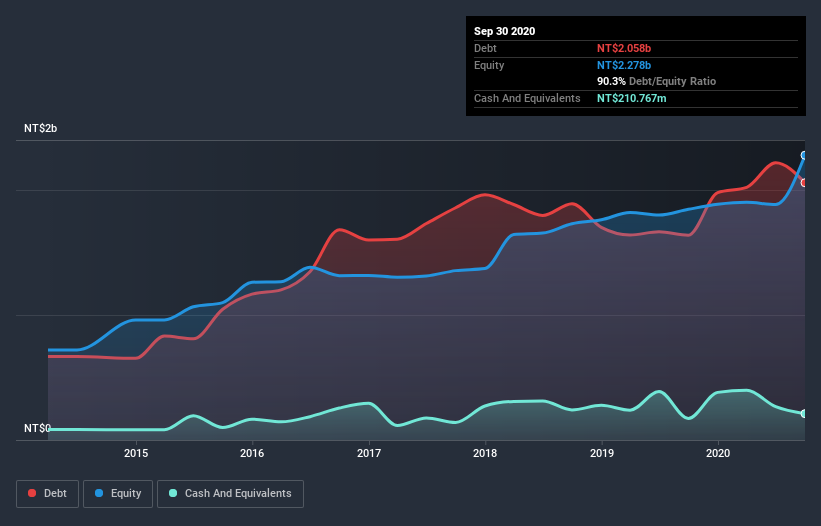Toggle the Debt series legend button
Image resolution: width=821 pixels, height=526 pixels.
[x=47, y=494]
